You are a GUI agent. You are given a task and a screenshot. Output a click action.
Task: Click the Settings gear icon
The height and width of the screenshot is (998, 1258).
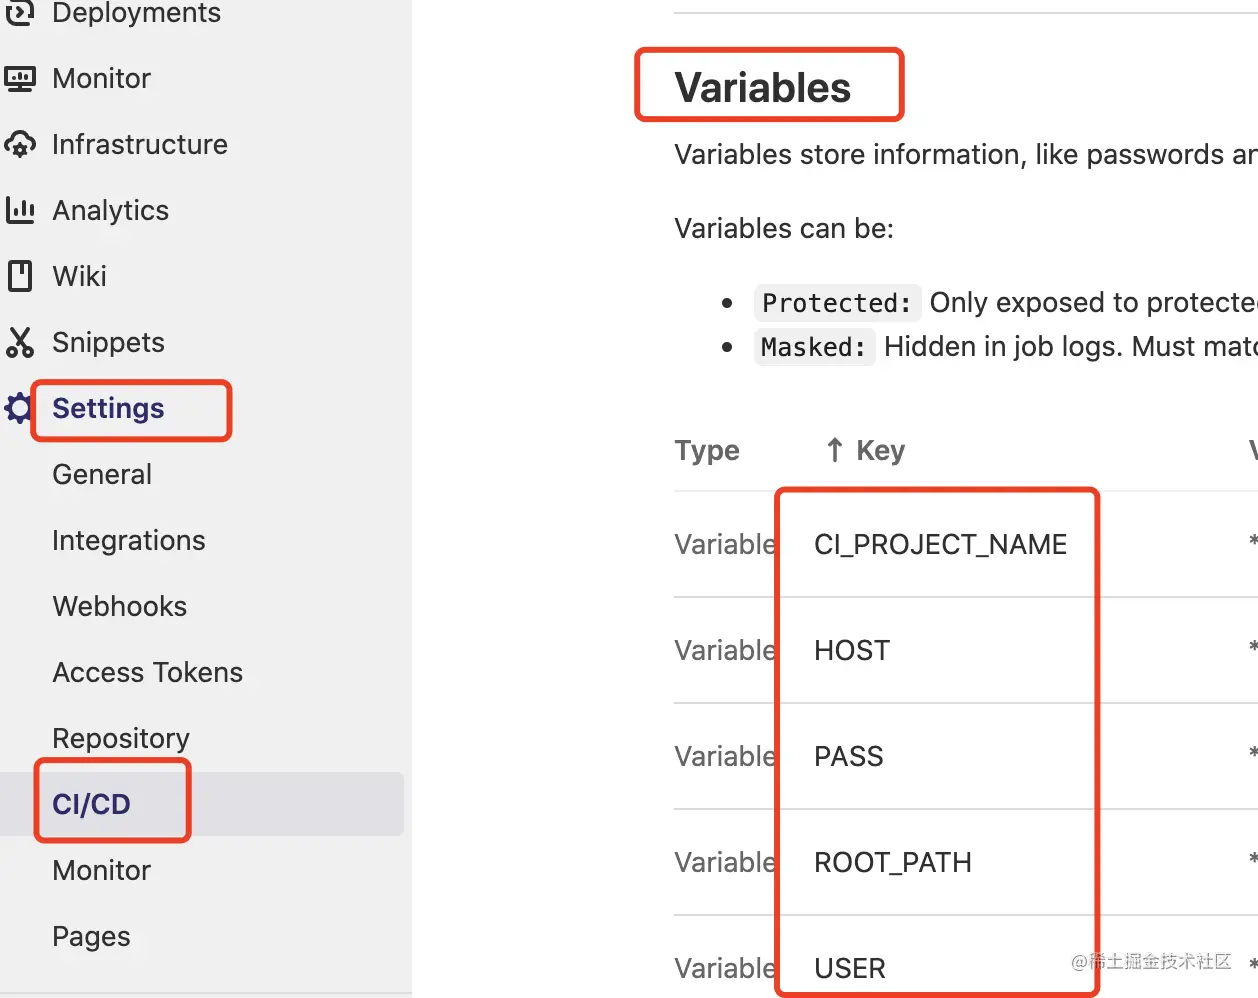[x=18, y=408]
